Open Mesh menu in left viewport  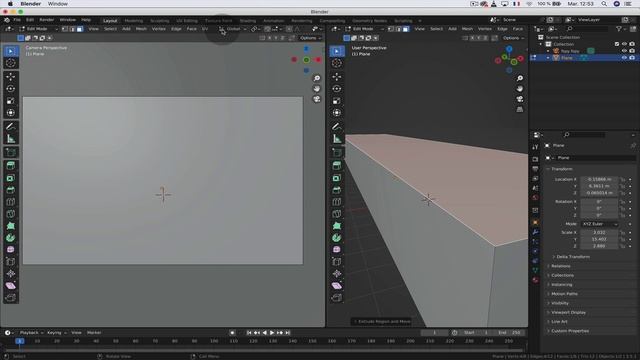[x=141, y=29]
